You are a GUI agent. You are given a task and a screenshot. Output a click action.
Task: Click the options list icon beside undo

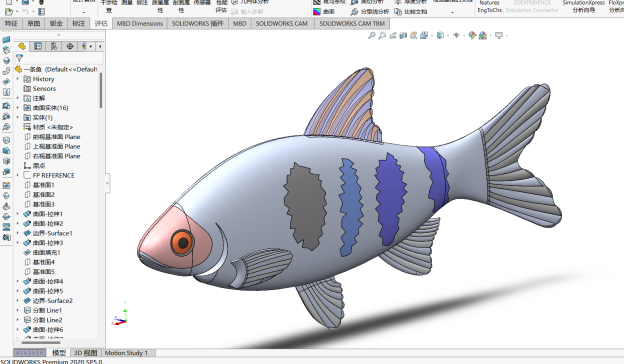pos(41,12)
